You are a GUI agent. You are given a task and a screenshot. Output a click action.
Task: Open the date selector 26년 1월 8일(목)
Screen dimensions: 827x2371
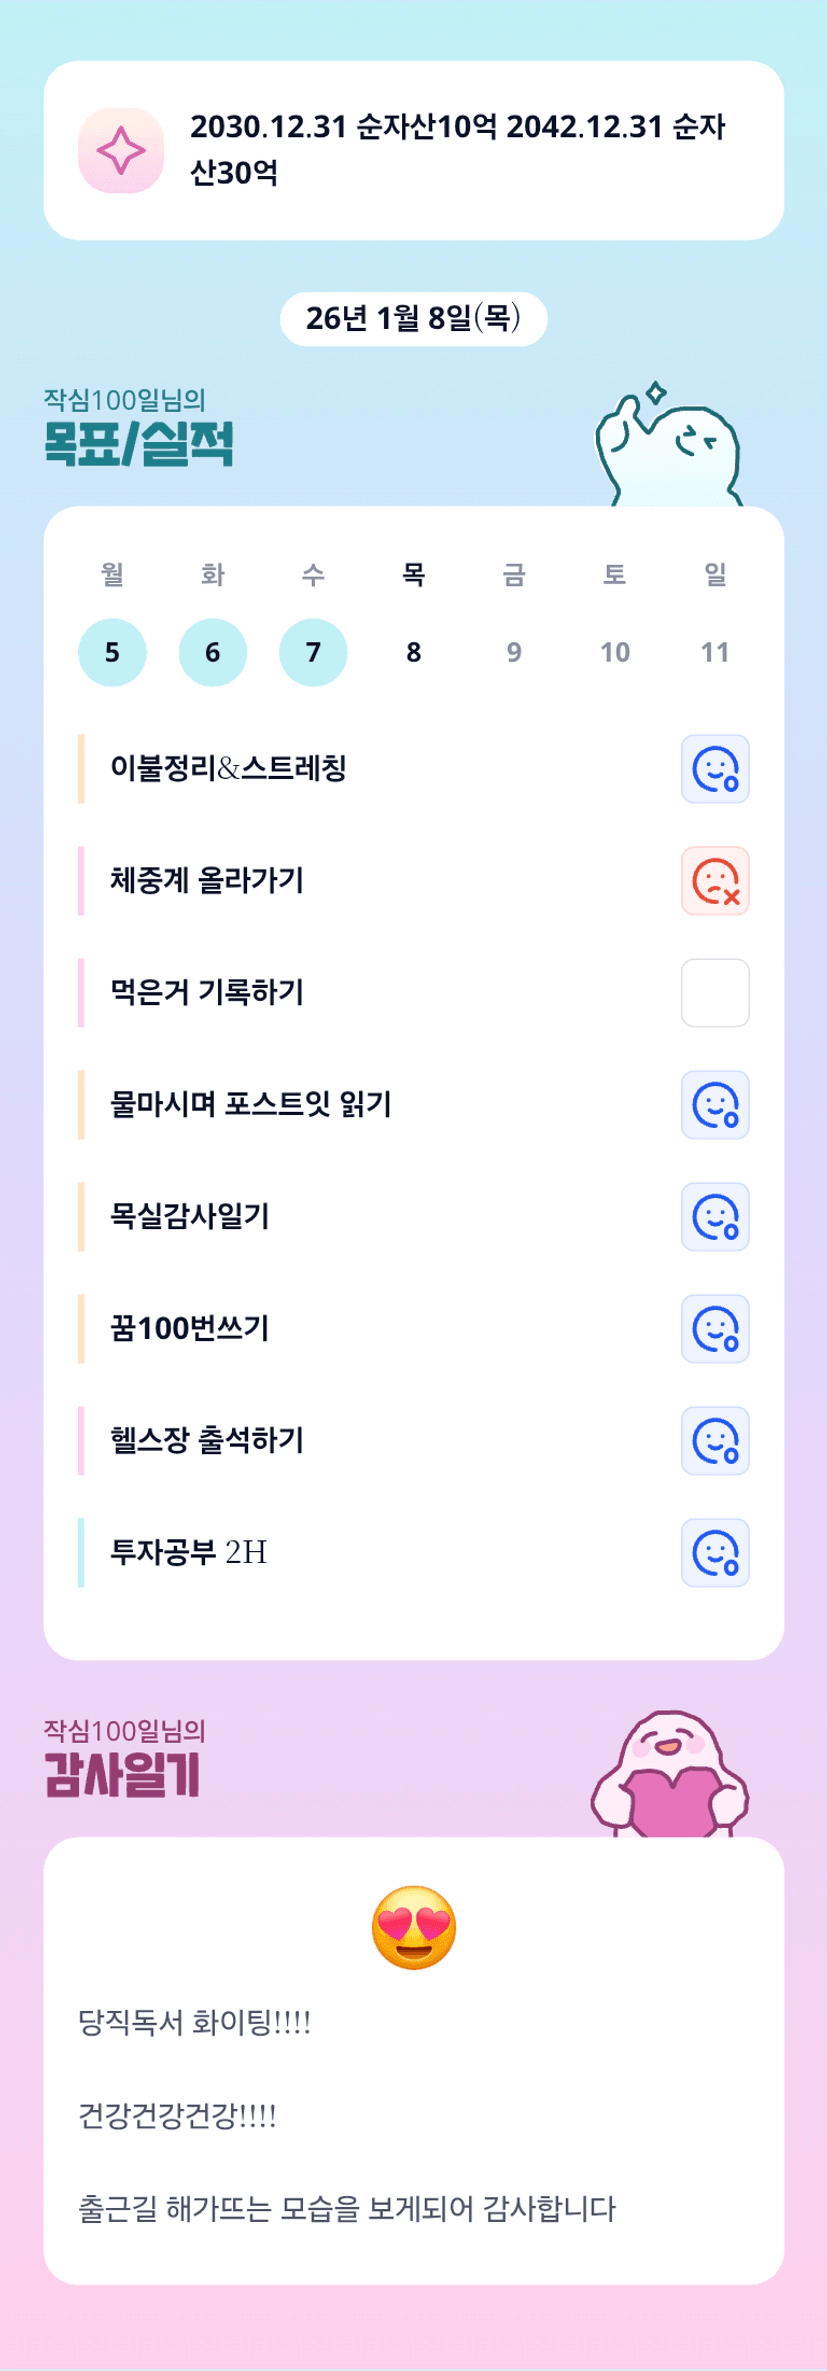[413, 319]
